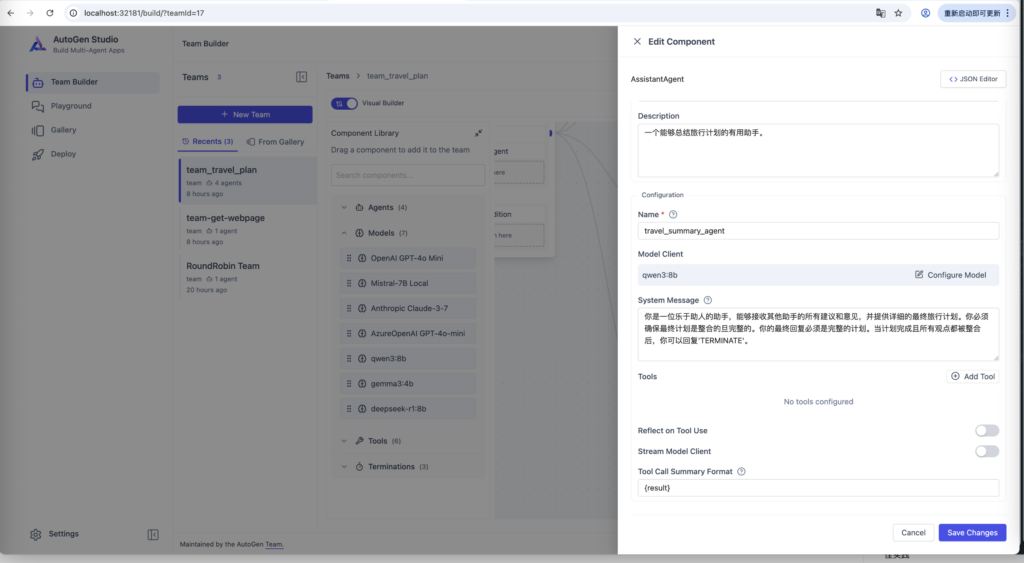This screenshot has width=1024, height=563.
Task: Go back in the browser
Action: [x=10, y=13]
